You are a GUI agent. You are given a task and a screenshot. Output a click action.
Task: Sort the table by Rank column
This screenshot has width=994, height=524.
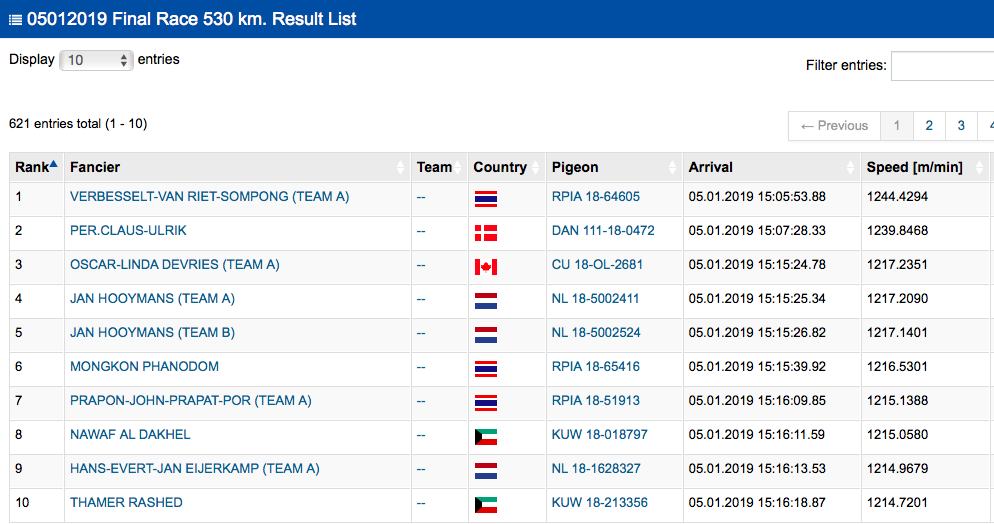coord(36,167)
